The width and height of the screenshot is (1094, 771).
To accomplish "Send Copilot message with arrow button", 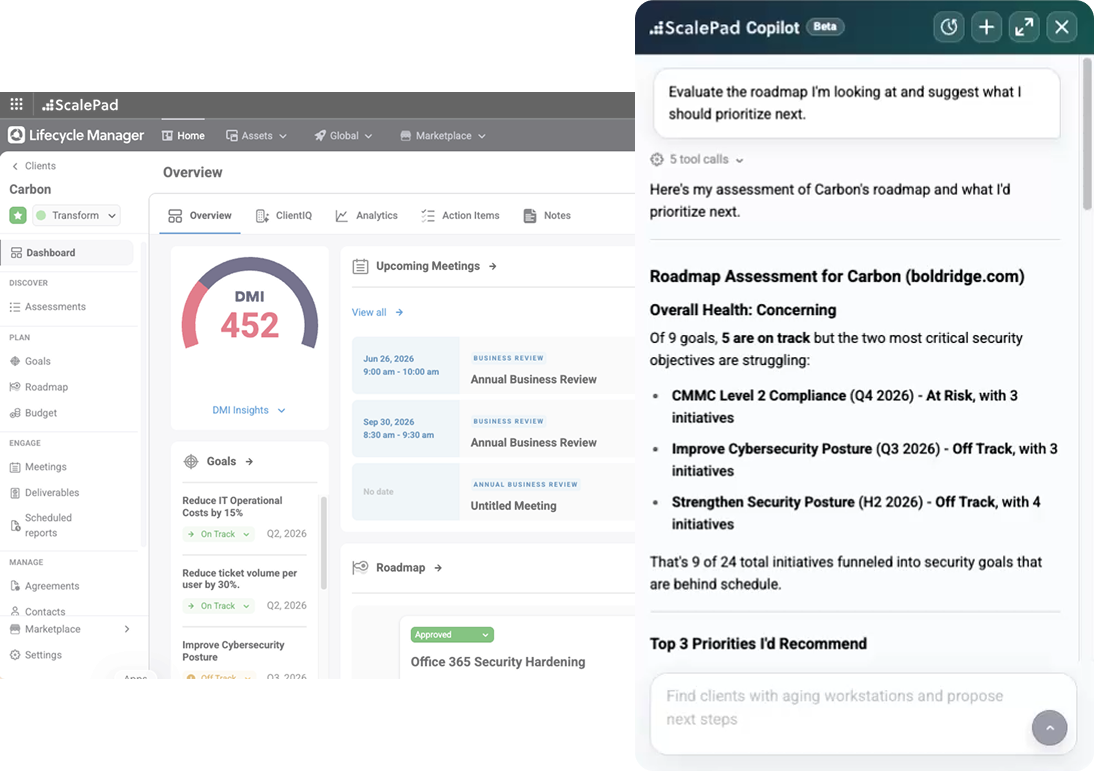I will (1049, 728).
